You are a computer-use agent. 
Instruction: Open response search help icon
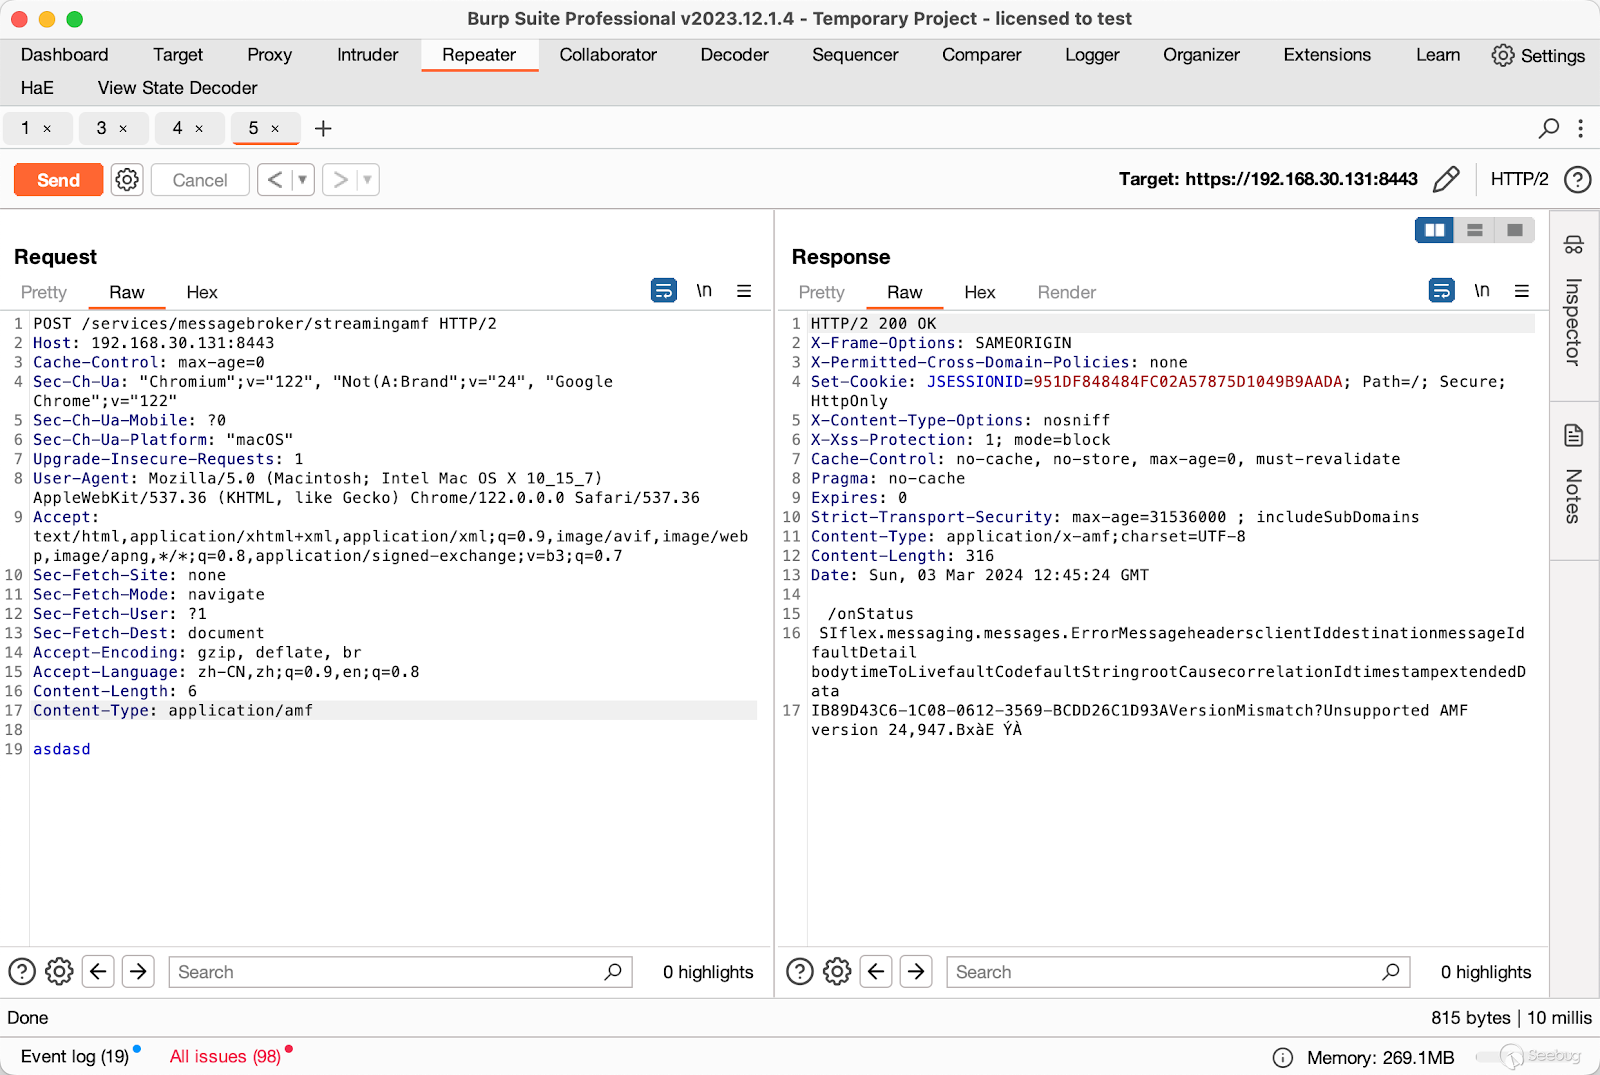(x=800, y=972)
